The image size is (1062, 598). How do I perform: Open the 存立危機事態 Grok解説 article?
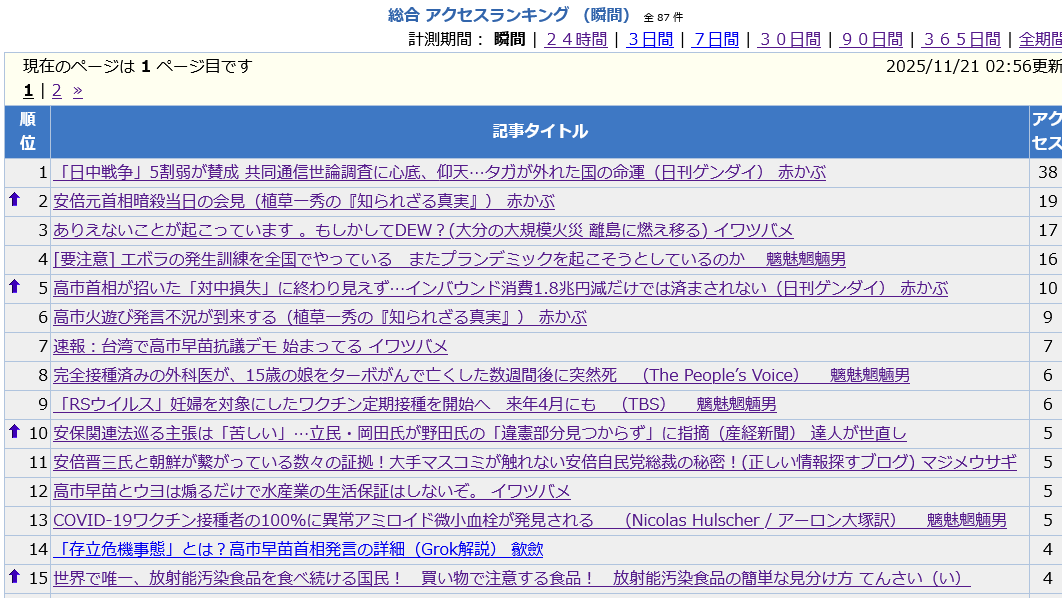tap(298, 549)
